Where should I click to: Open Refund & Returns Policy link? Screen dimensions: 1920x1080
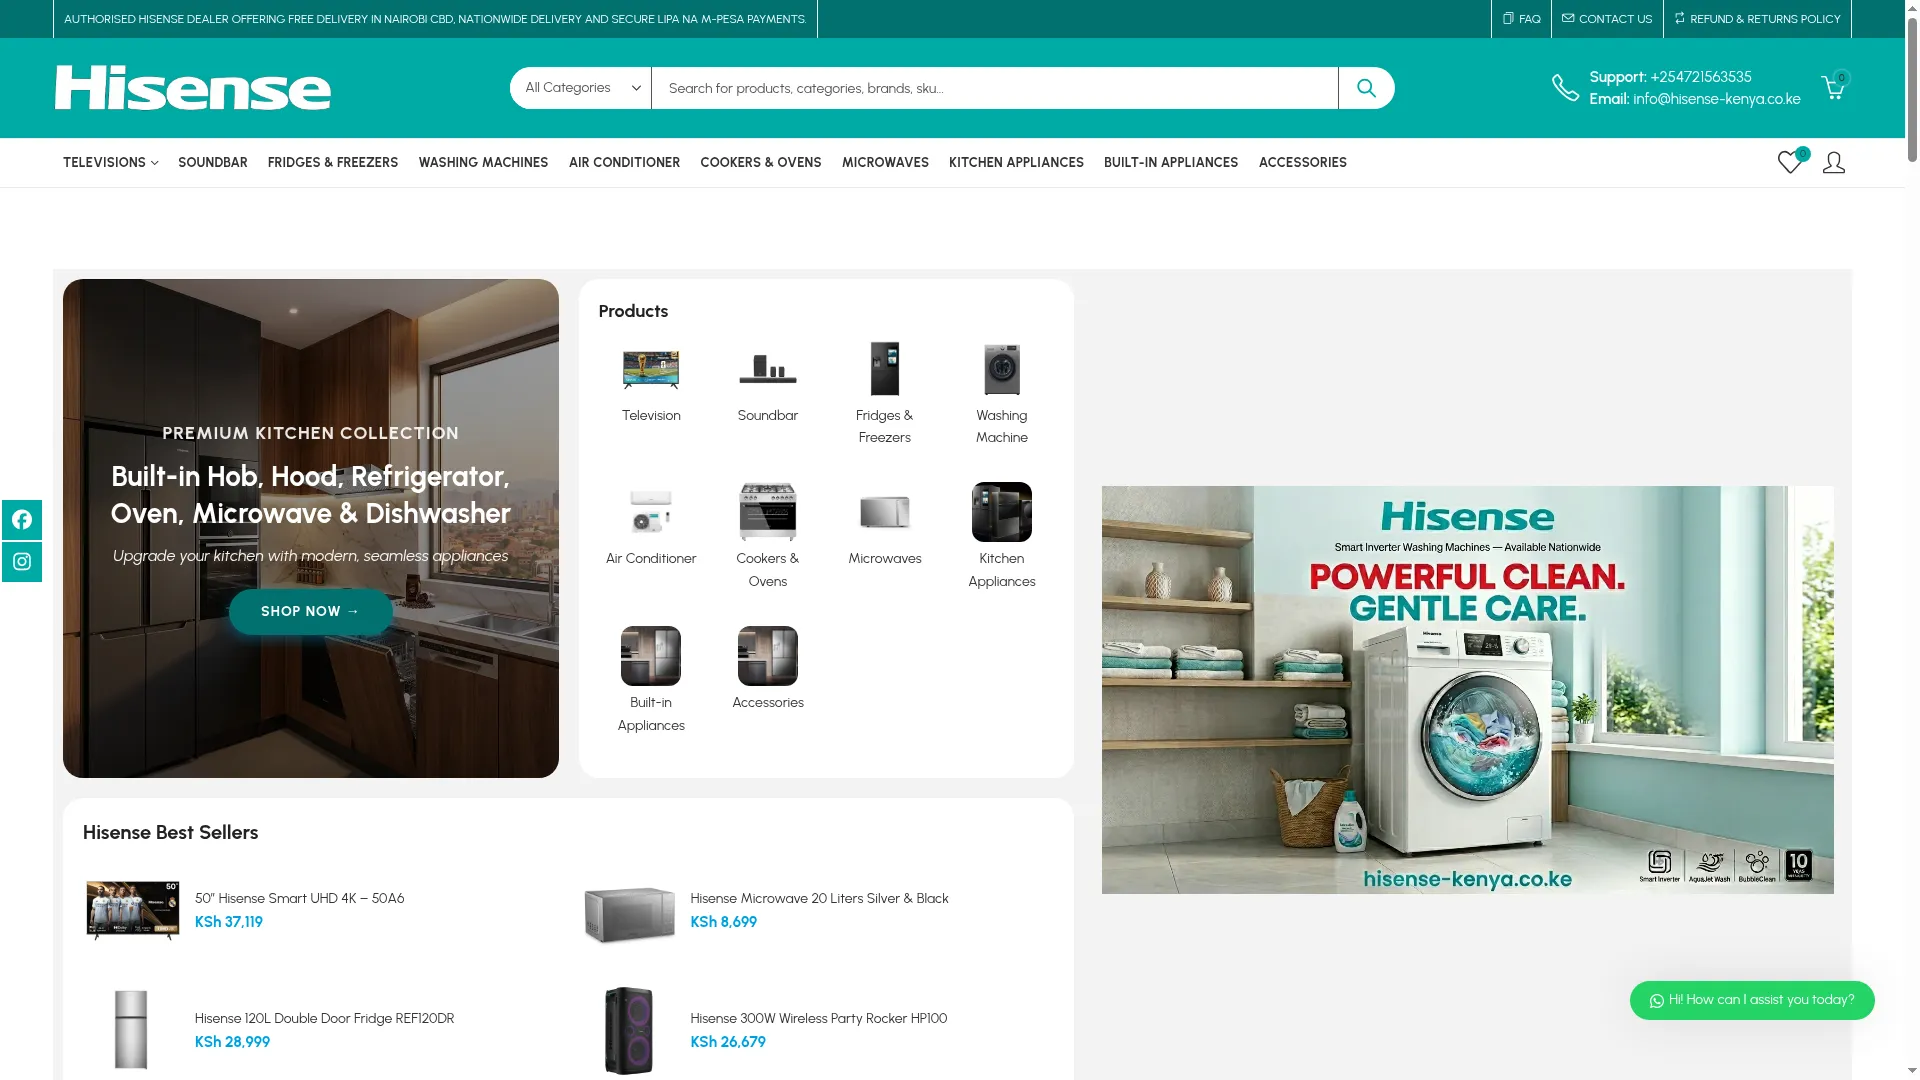1757,19
